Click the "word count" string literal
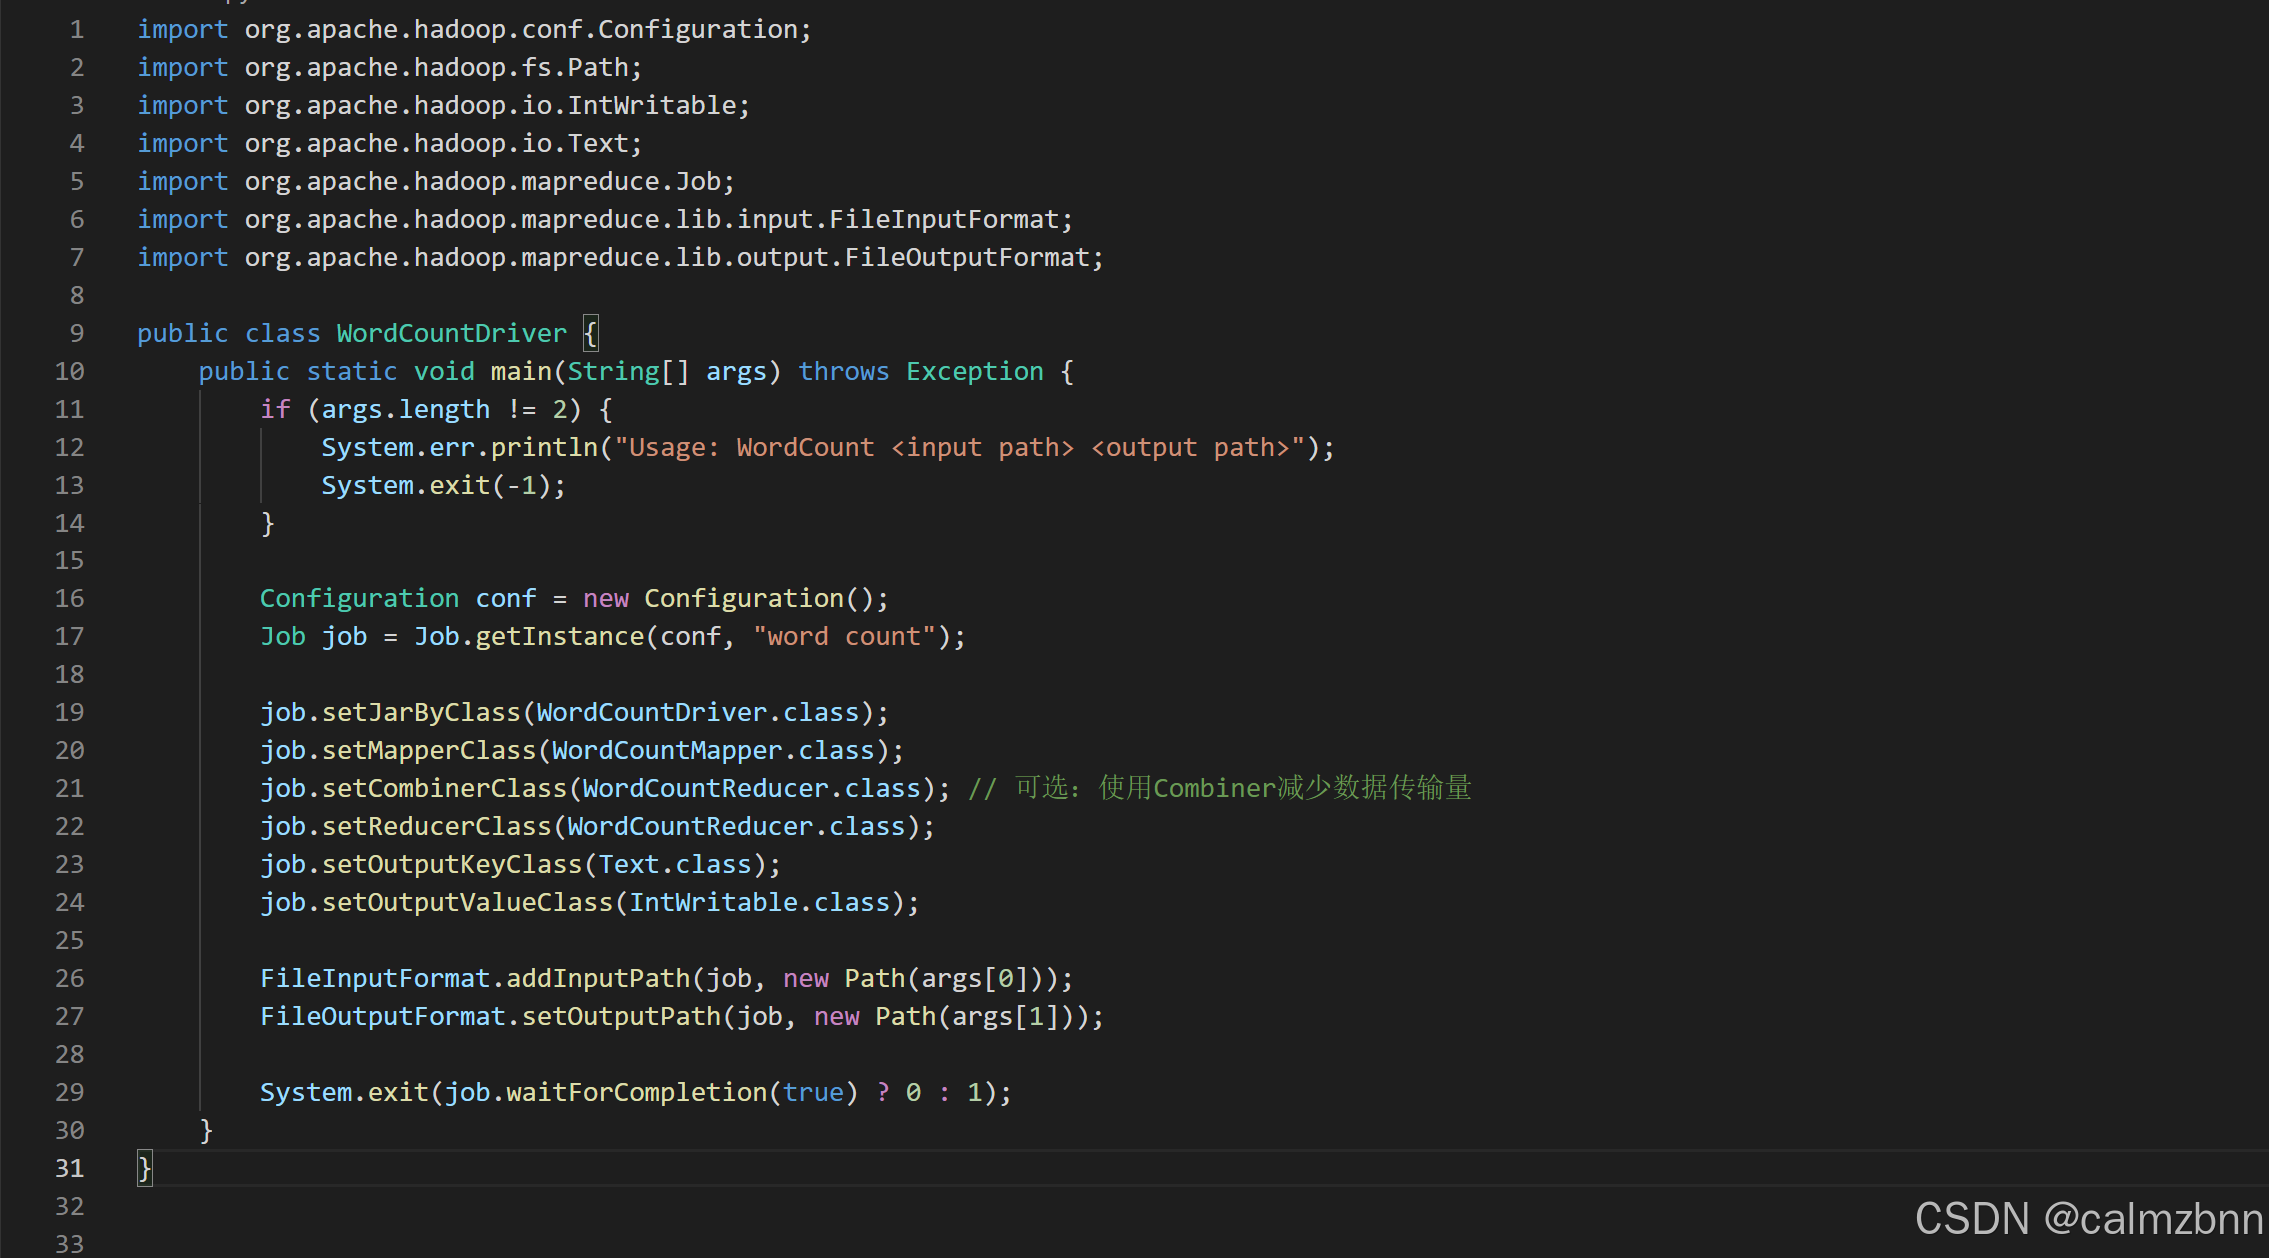2269x1258 pixels. pos(844,636)
